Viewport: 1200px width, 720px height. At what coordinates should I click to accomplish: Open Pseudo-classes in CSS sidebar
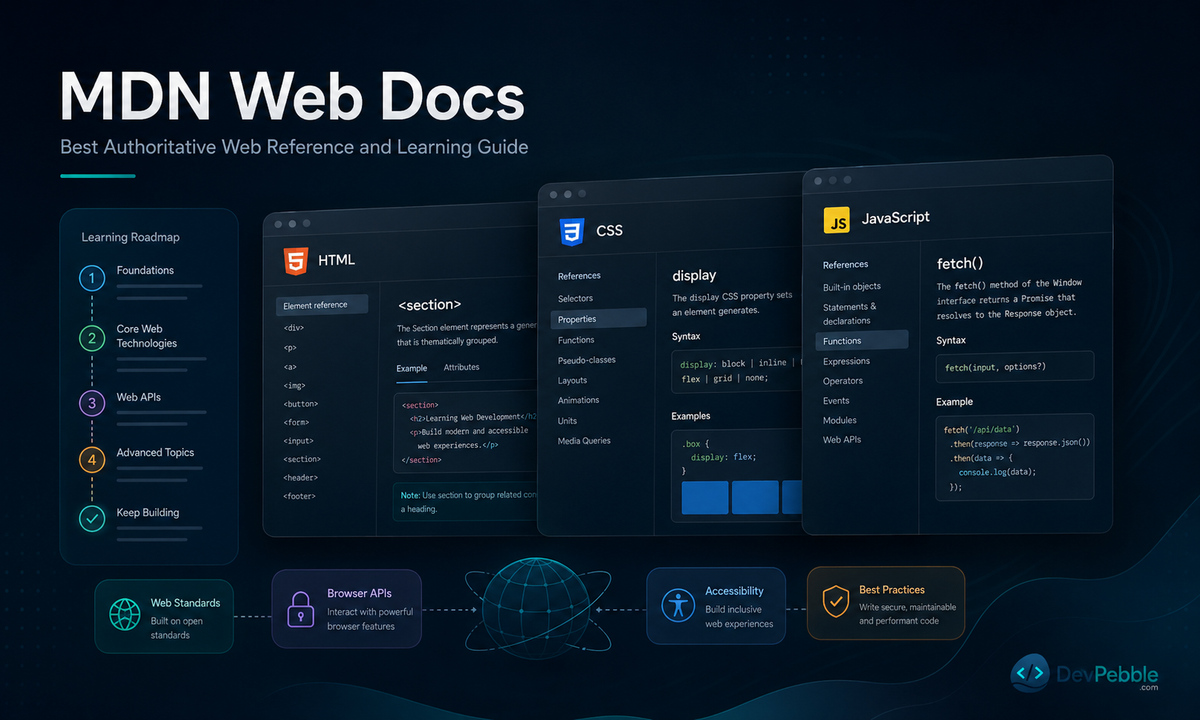(587, 360)
